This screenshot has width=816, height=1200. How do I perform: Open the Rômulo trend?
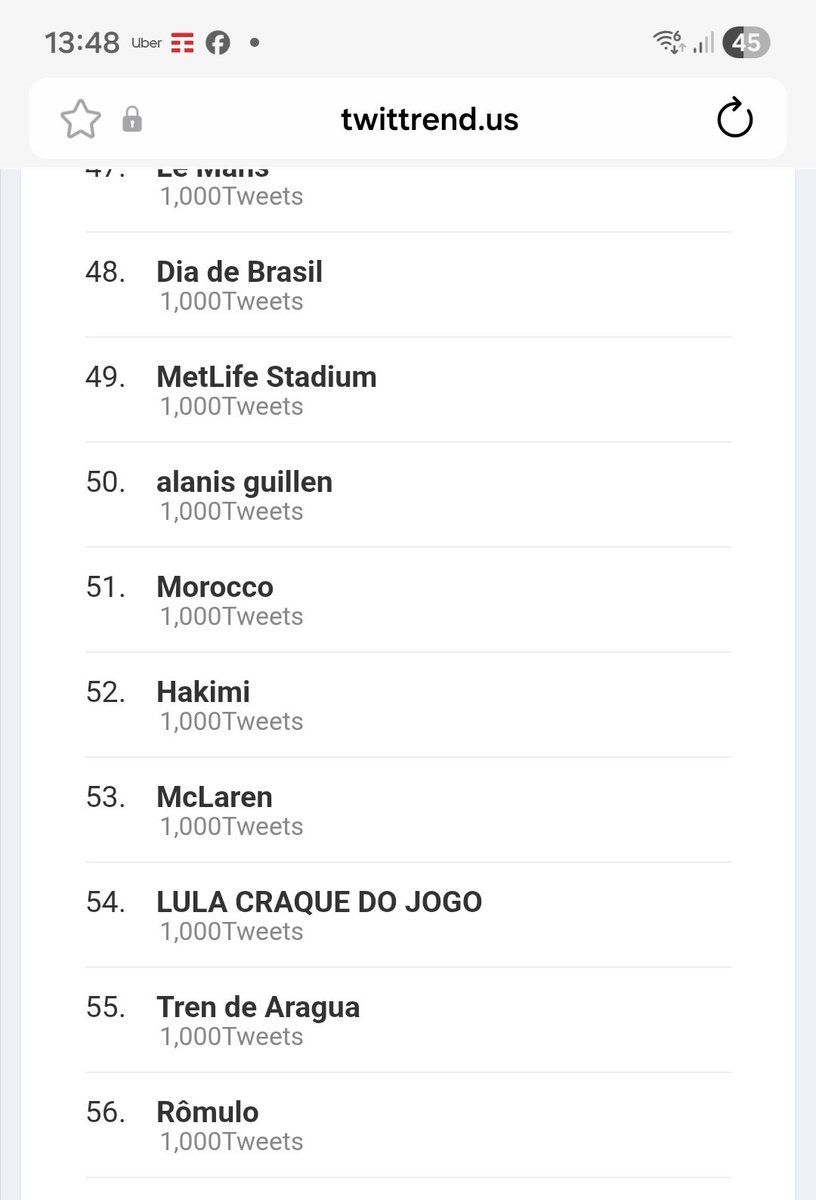[207, 1112]
